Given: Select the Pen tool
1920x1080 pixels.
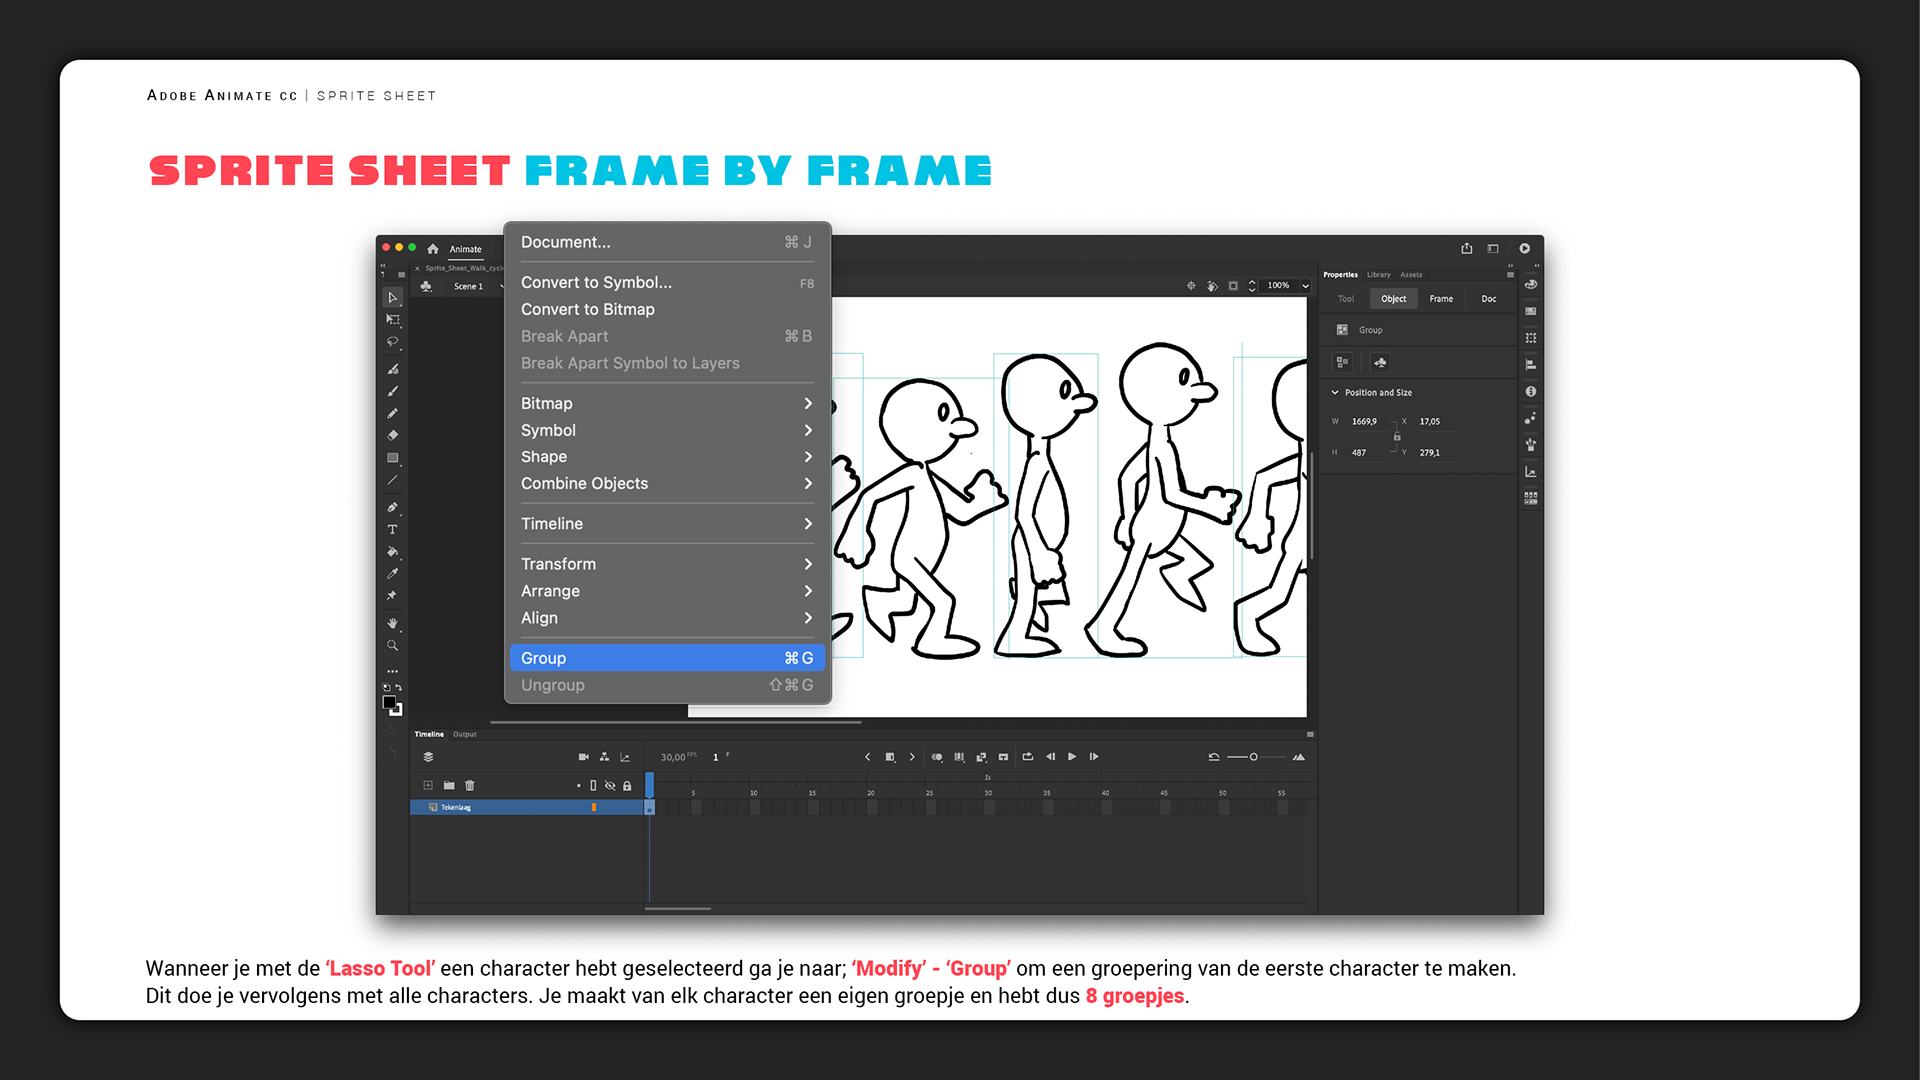Looking at the screenshot, I should pyautogui.click(x=393, y=507).
